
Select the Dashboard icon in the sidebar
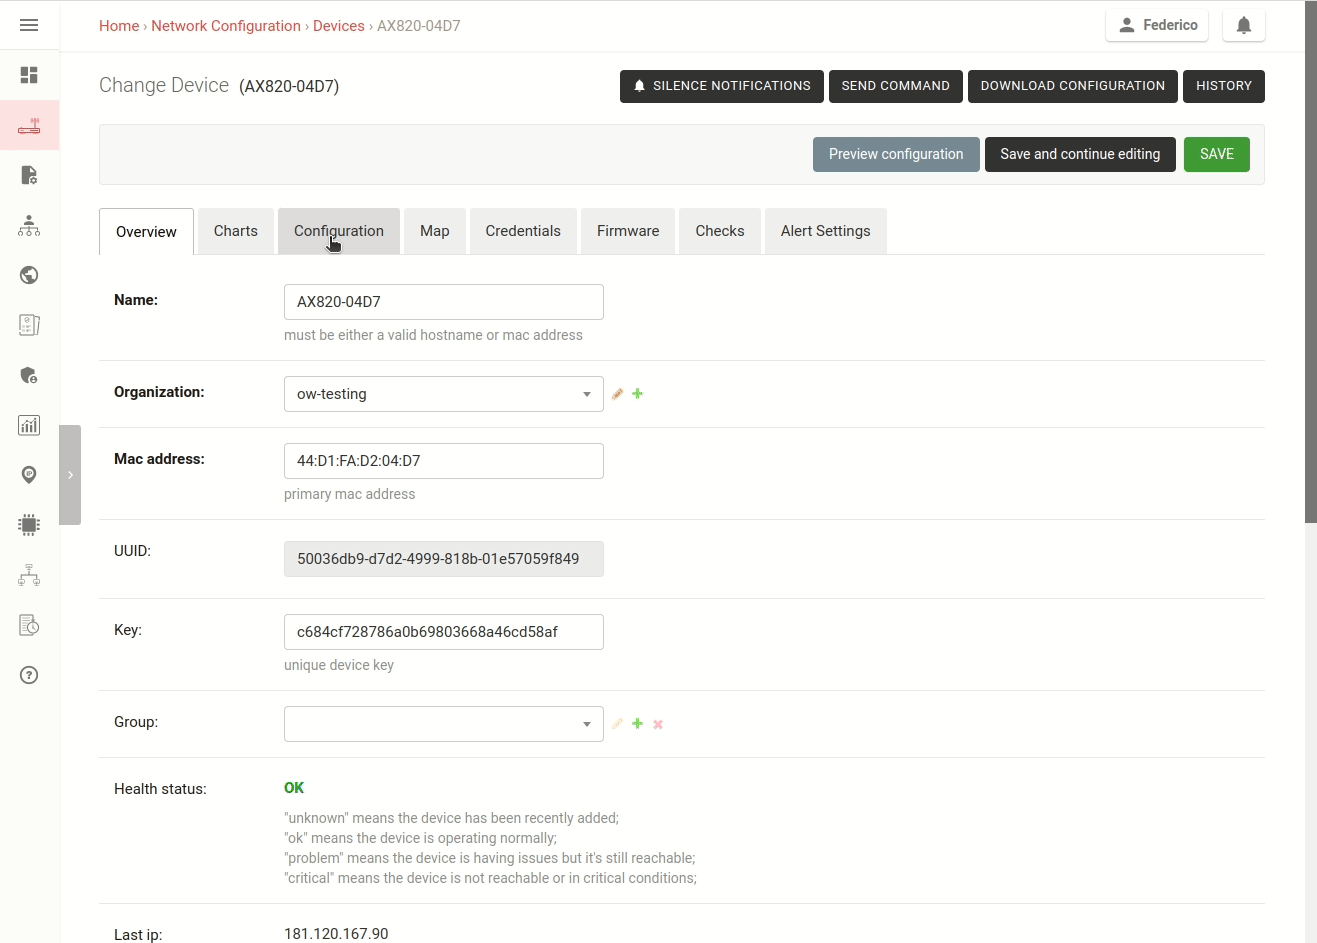pyautogui.click(x=29, y=75)
